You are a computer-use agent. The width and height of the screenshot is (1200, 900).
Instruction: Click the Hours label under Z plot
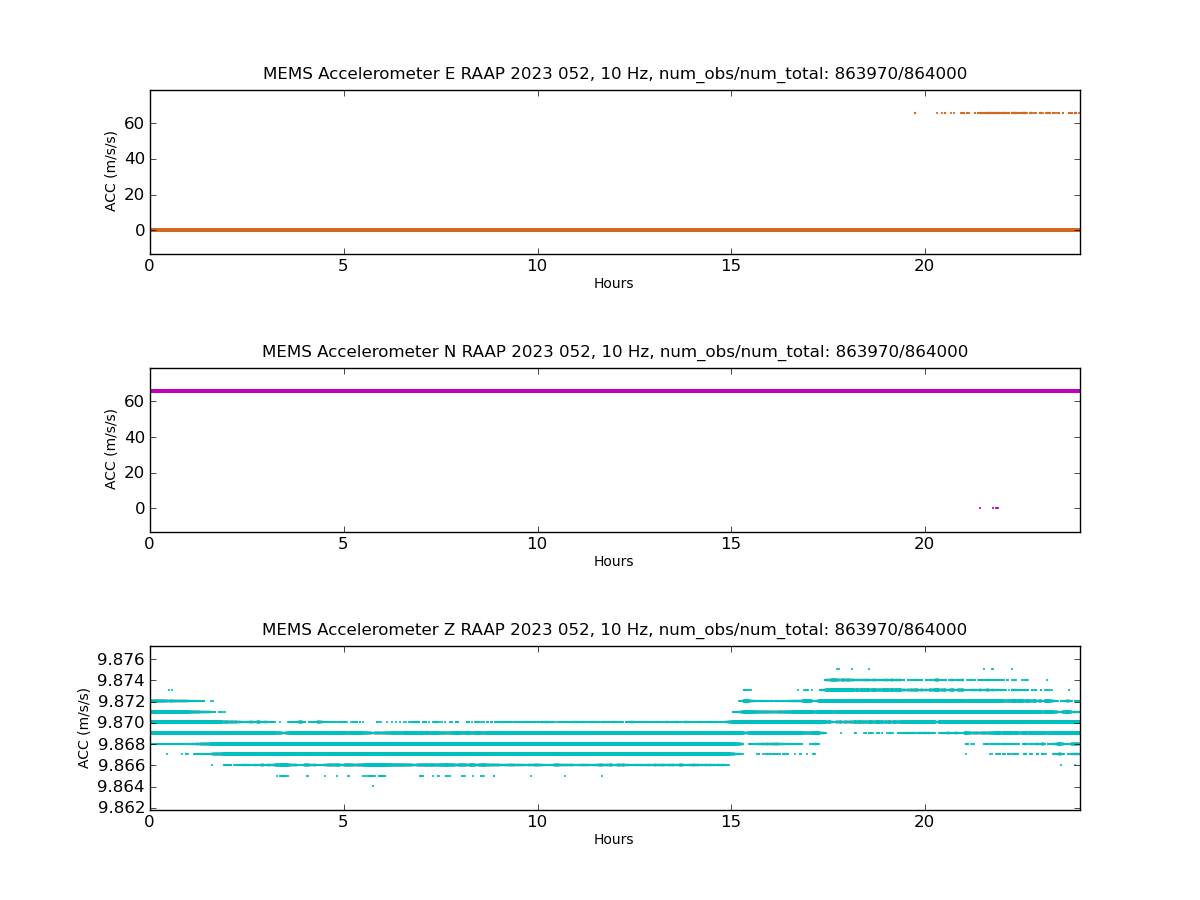[614, 840]
